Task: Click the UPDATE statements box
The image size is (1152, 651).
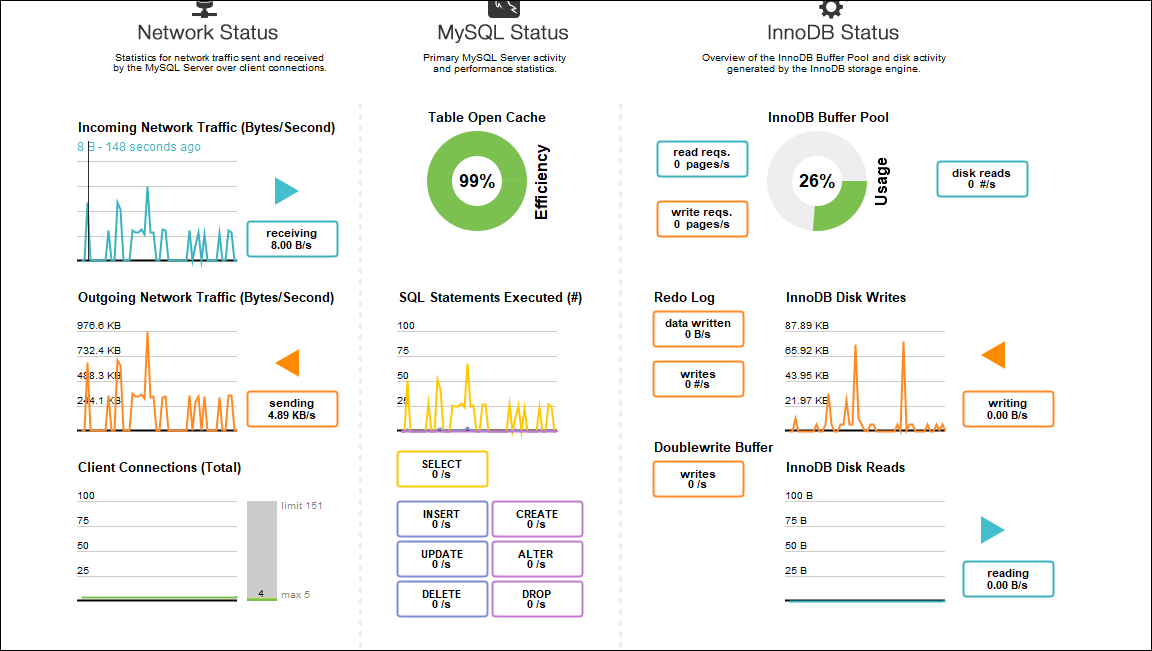Action: coord(442,559)
